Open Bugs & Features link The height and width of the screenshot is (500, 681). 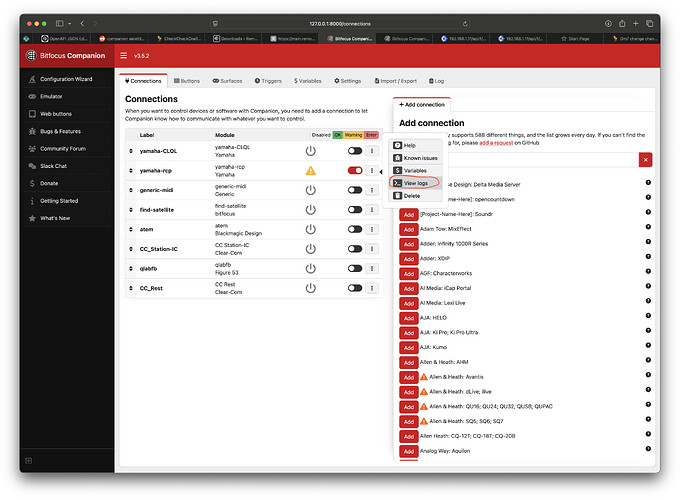(60, 131)
